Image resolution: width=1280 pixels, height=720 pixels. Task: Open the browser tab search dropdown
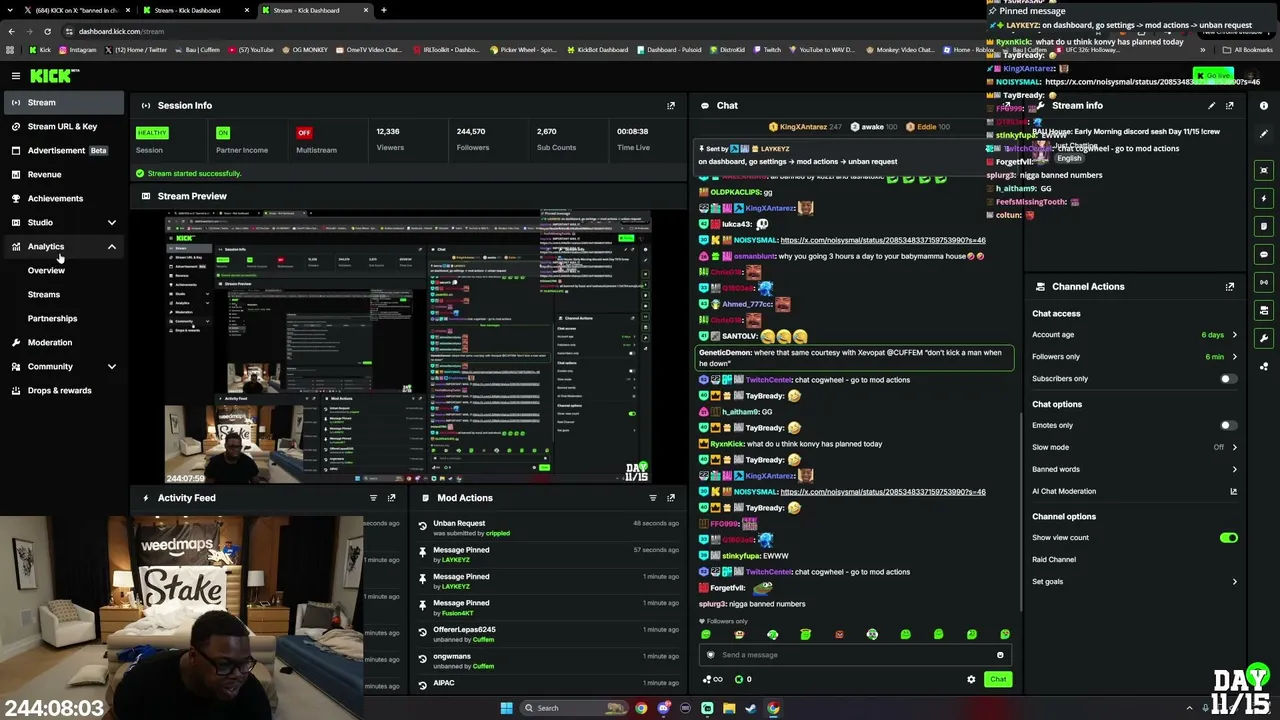point(12,10)
